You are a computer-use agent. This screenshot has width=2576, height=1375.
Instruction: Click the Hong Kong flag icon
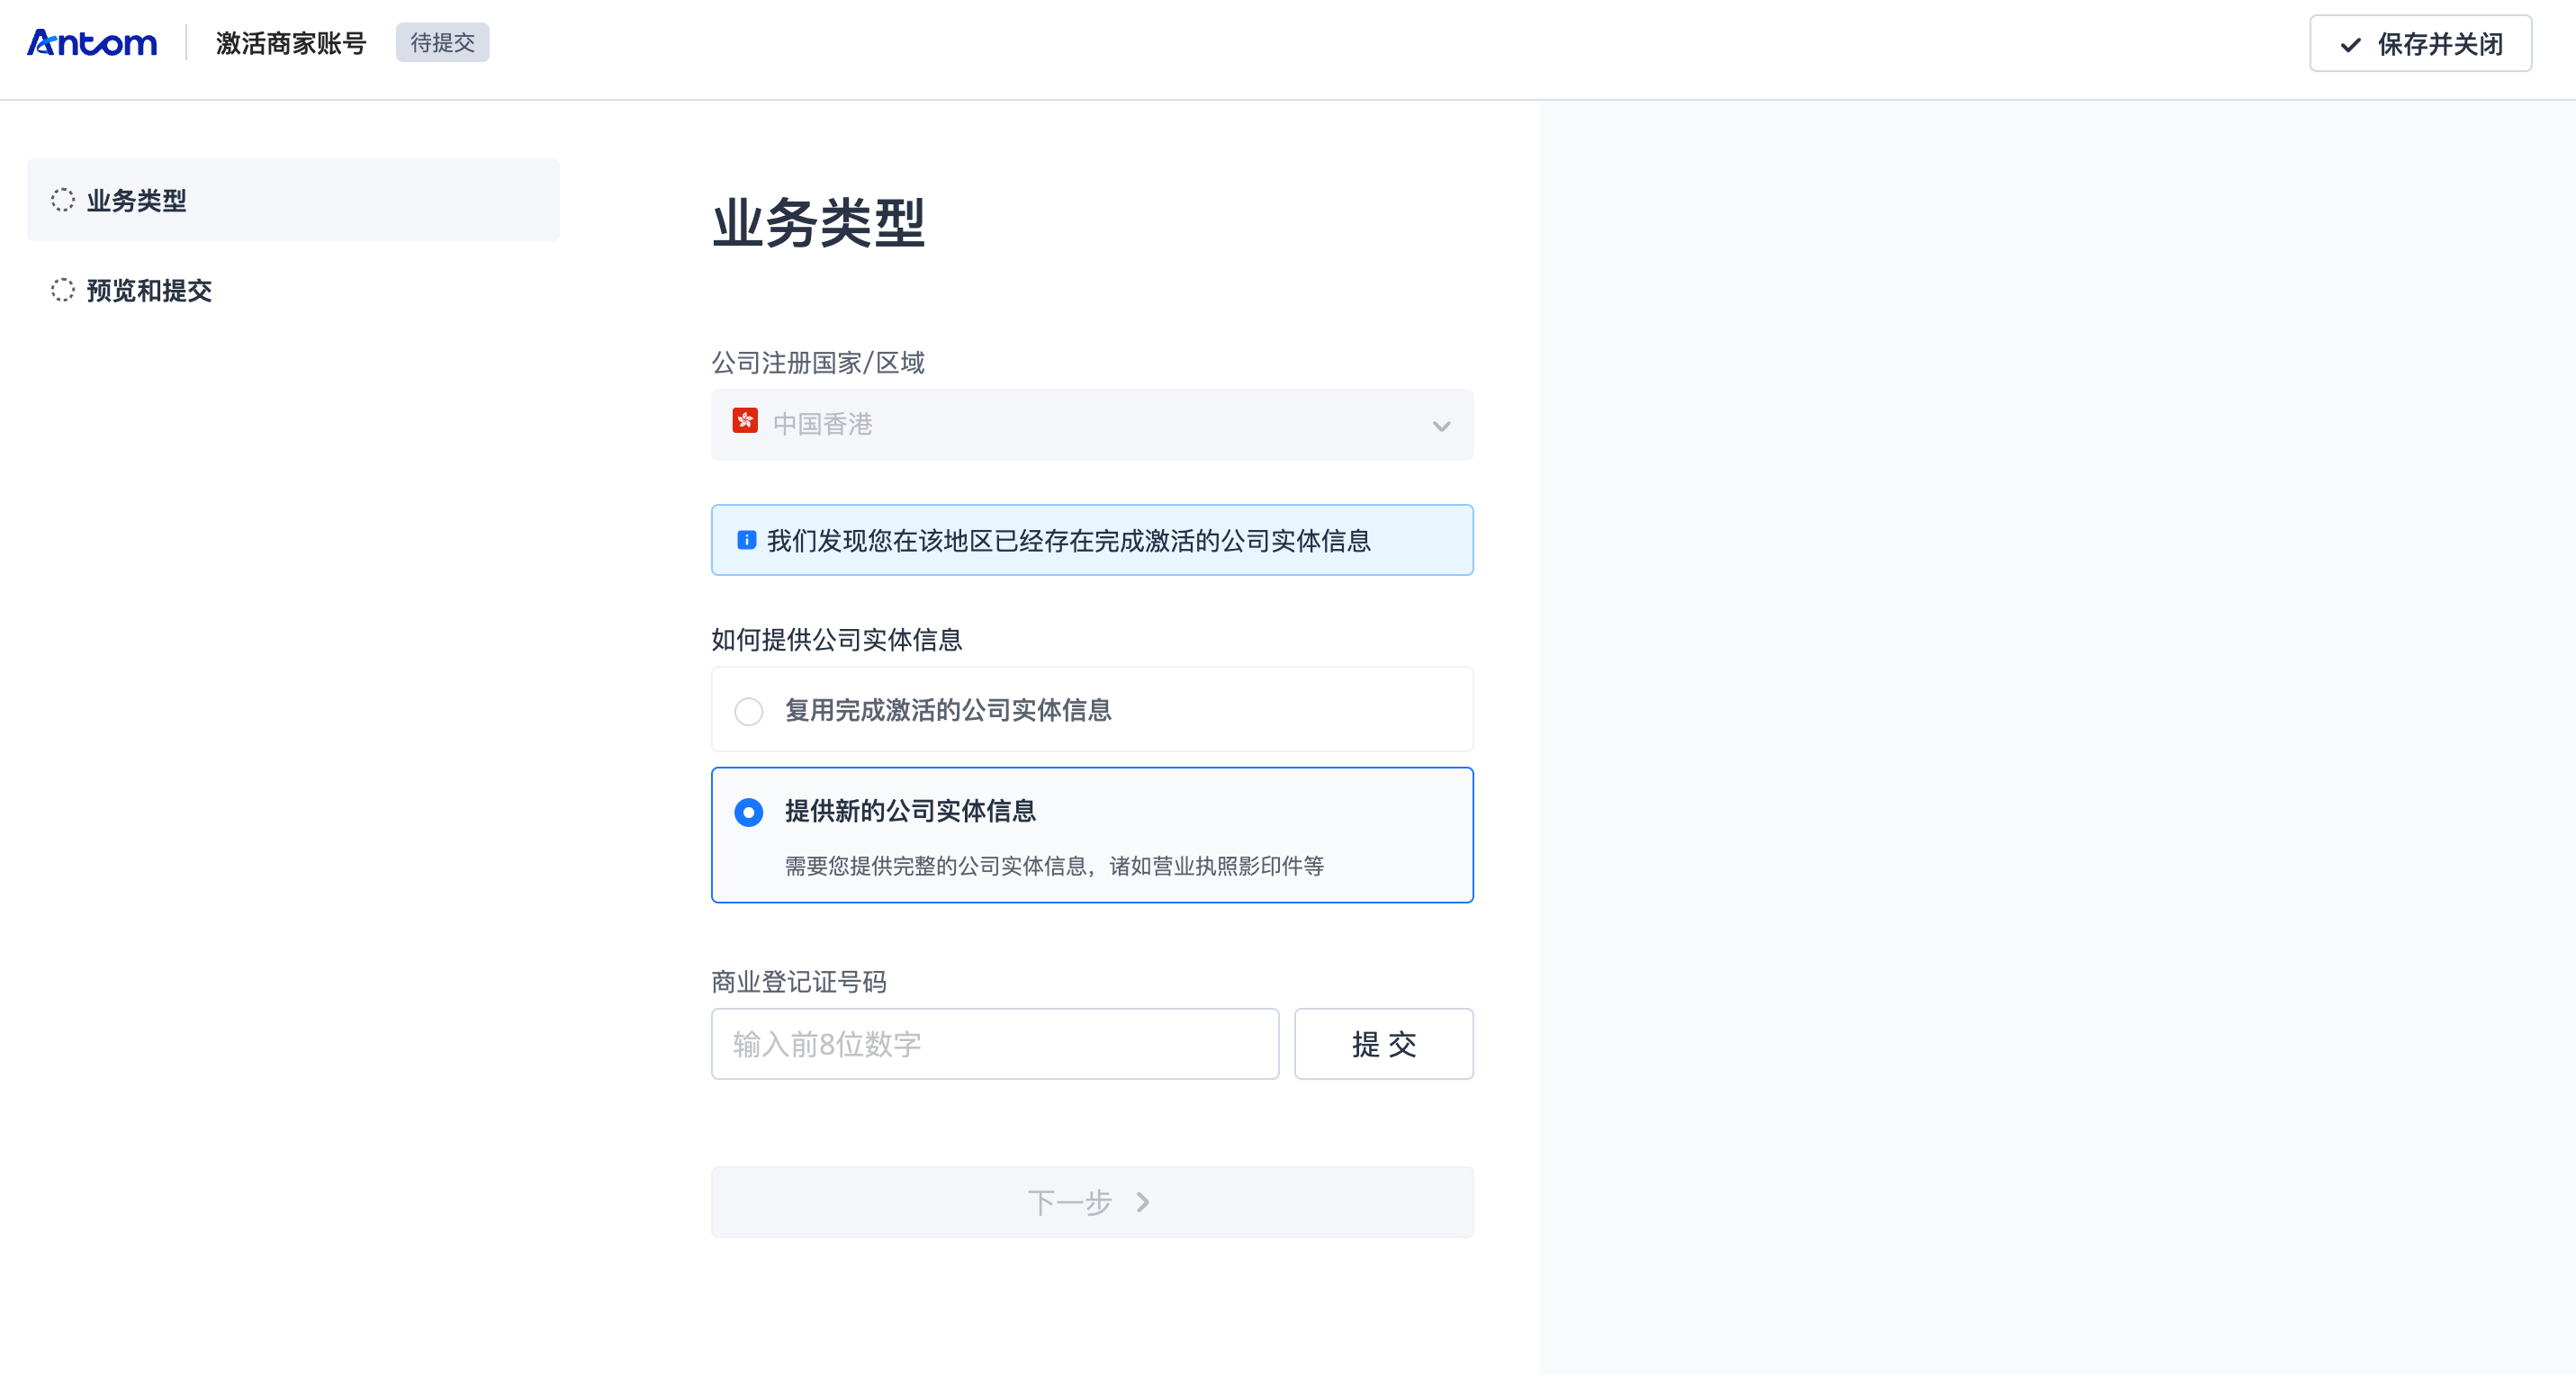(745, 421)
